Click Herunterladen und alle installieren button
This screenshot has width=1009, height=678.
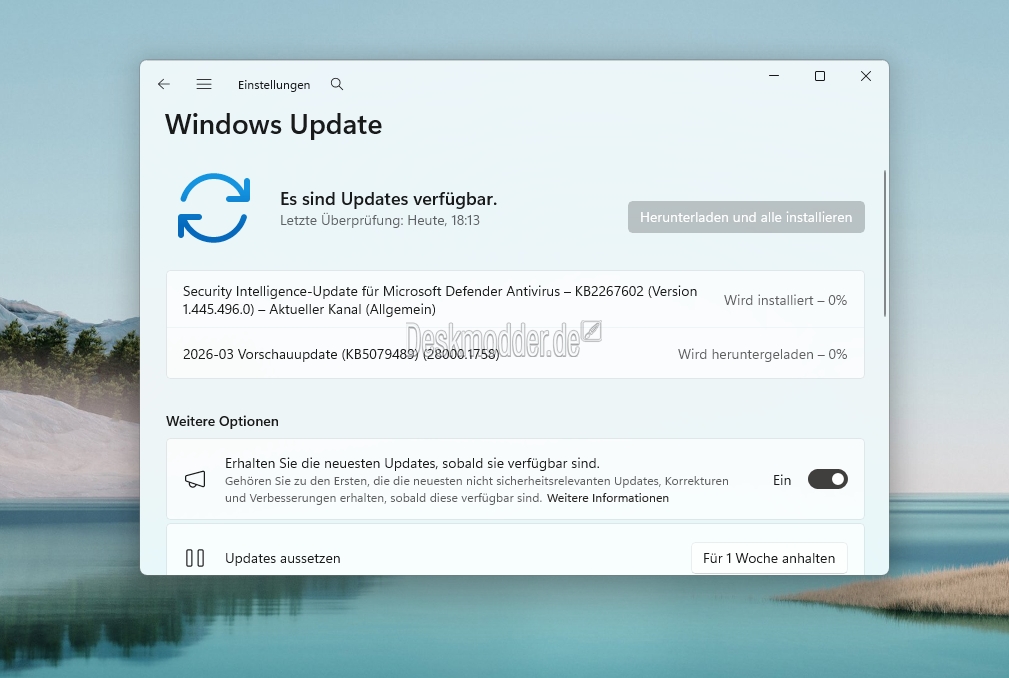tap(746, 217)
